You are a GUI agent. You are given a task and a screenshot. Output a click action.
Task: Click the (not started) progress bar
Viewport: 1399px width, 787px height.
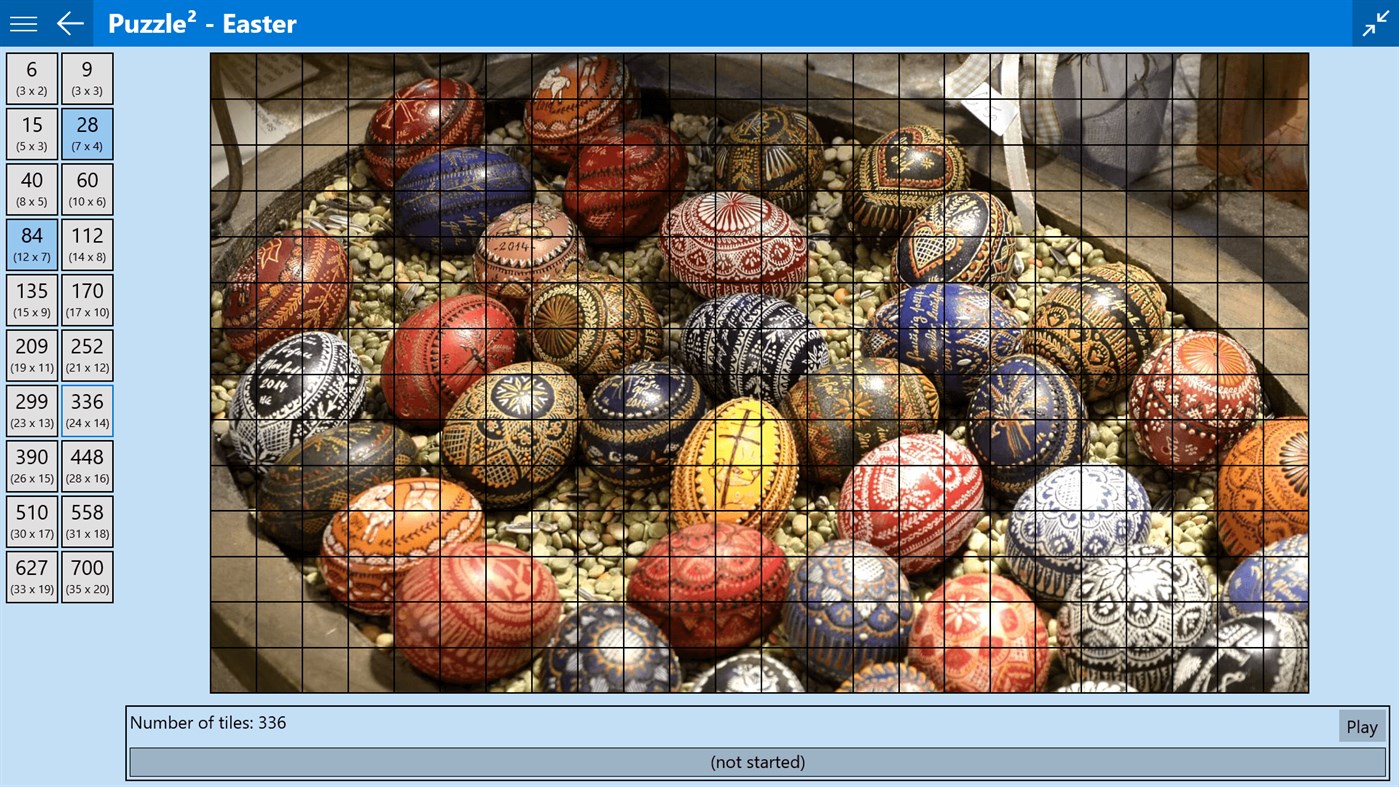(757, 761)
